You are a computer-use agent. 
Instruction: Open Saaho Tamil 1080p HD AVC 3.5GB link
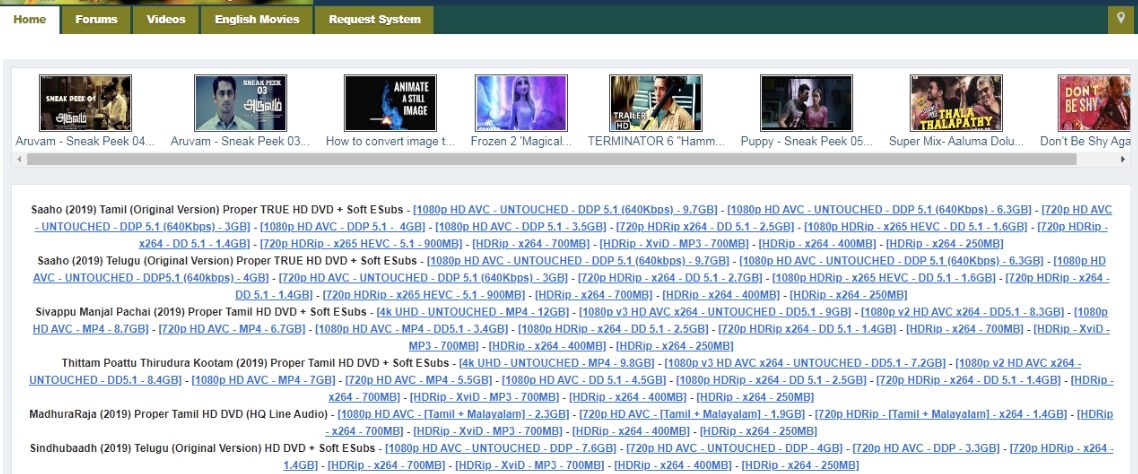(x=521, y=226)
